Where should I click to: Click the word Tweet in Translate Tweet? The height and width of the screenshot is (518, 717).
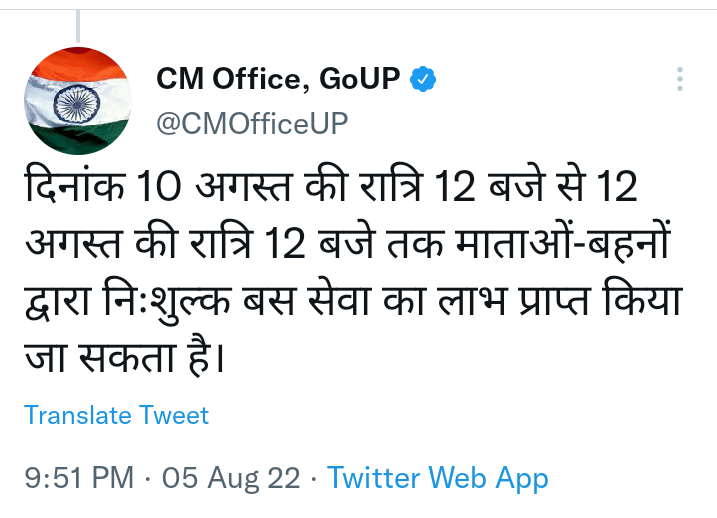173,415
